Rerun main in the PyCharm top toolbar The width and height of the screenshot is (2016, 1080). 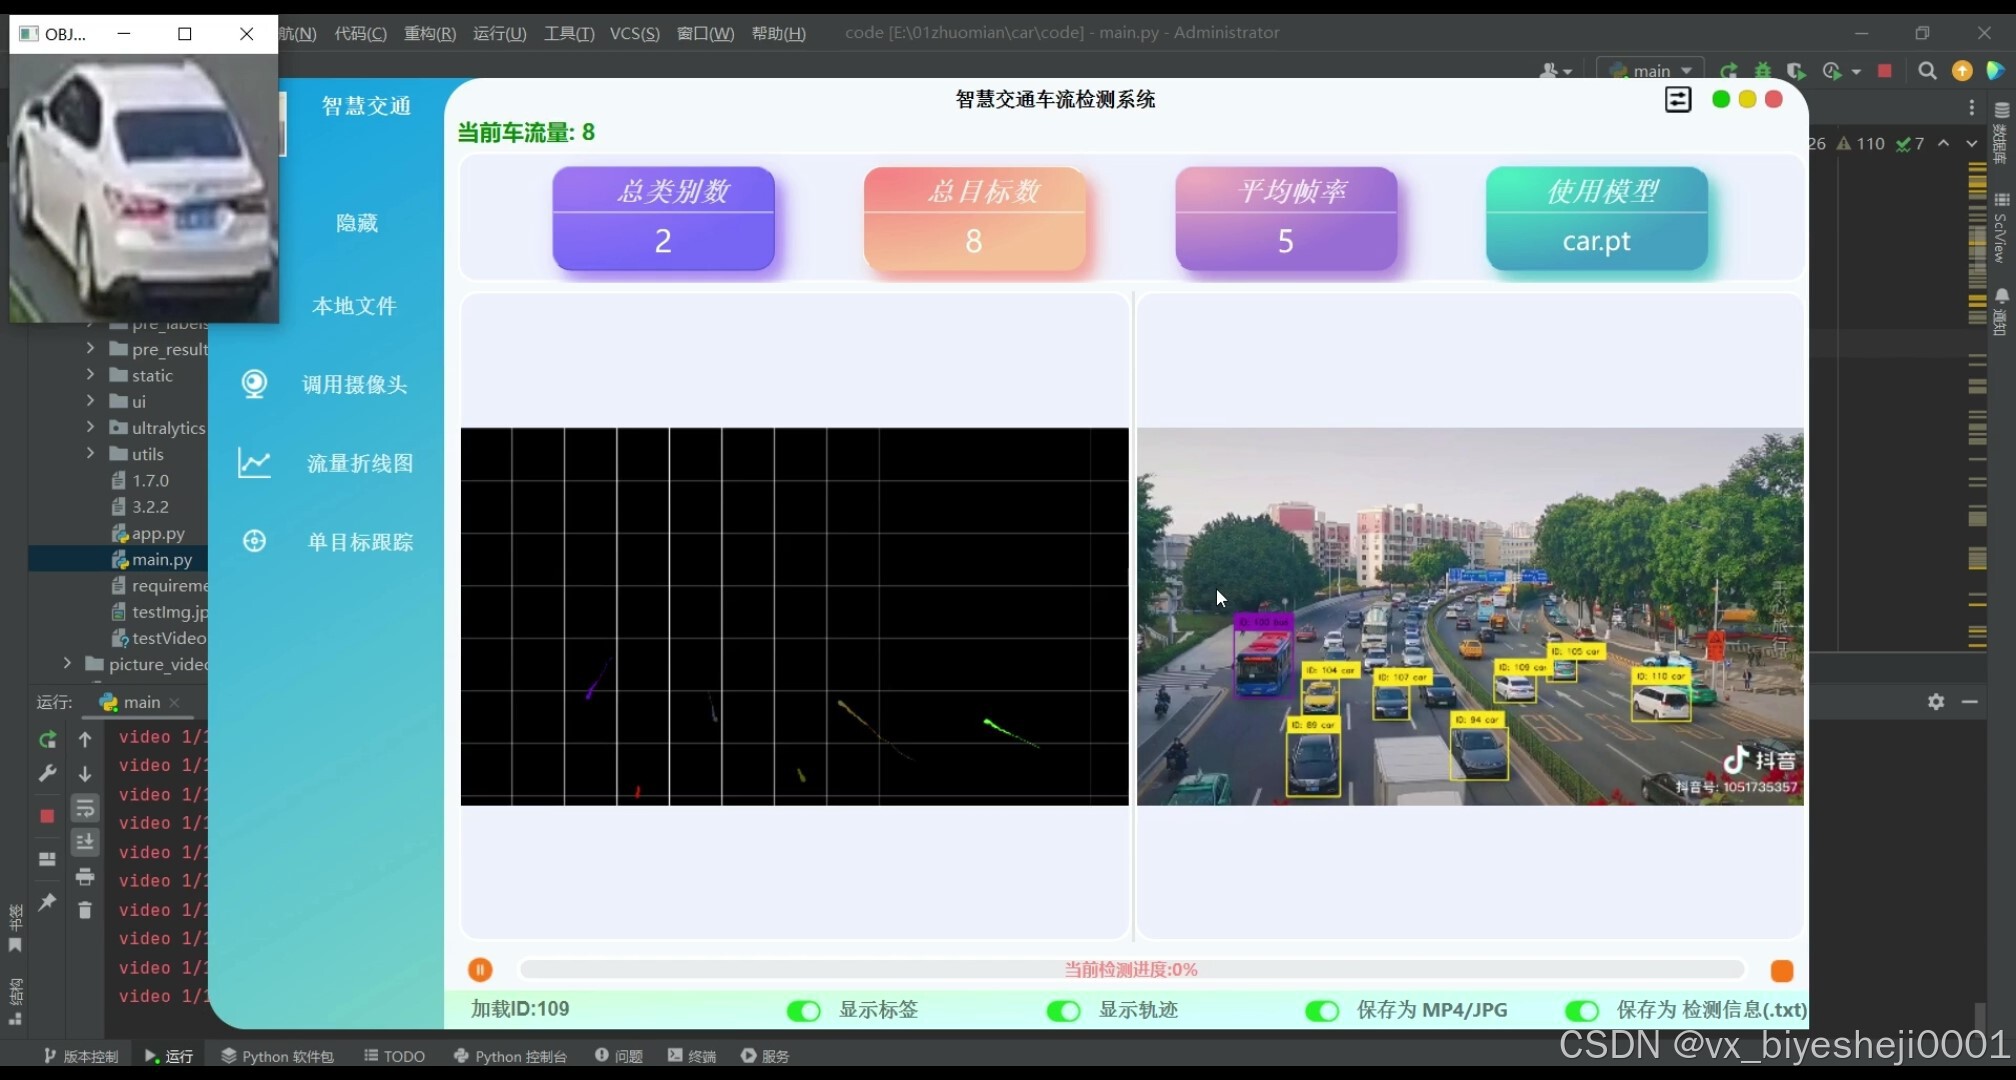[x=1728, y=71]
